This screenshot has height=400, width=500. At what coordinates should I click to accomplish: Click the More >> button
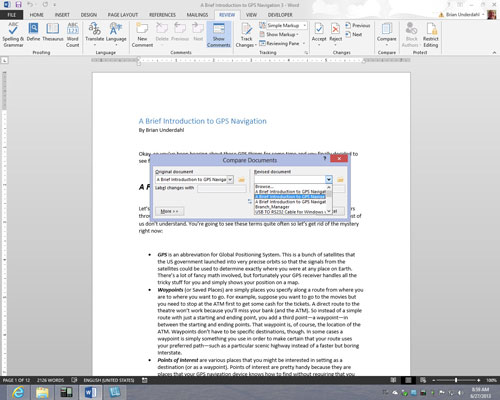tap(169, 211)
